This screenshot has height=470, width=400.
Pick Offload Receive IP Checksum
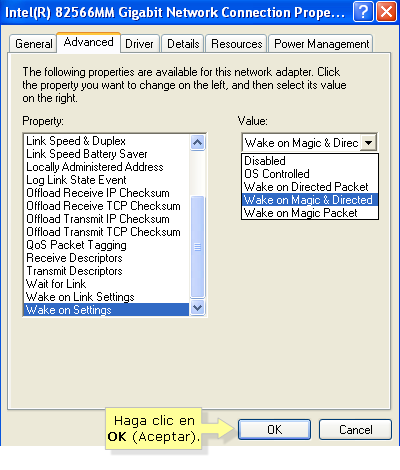107,193
